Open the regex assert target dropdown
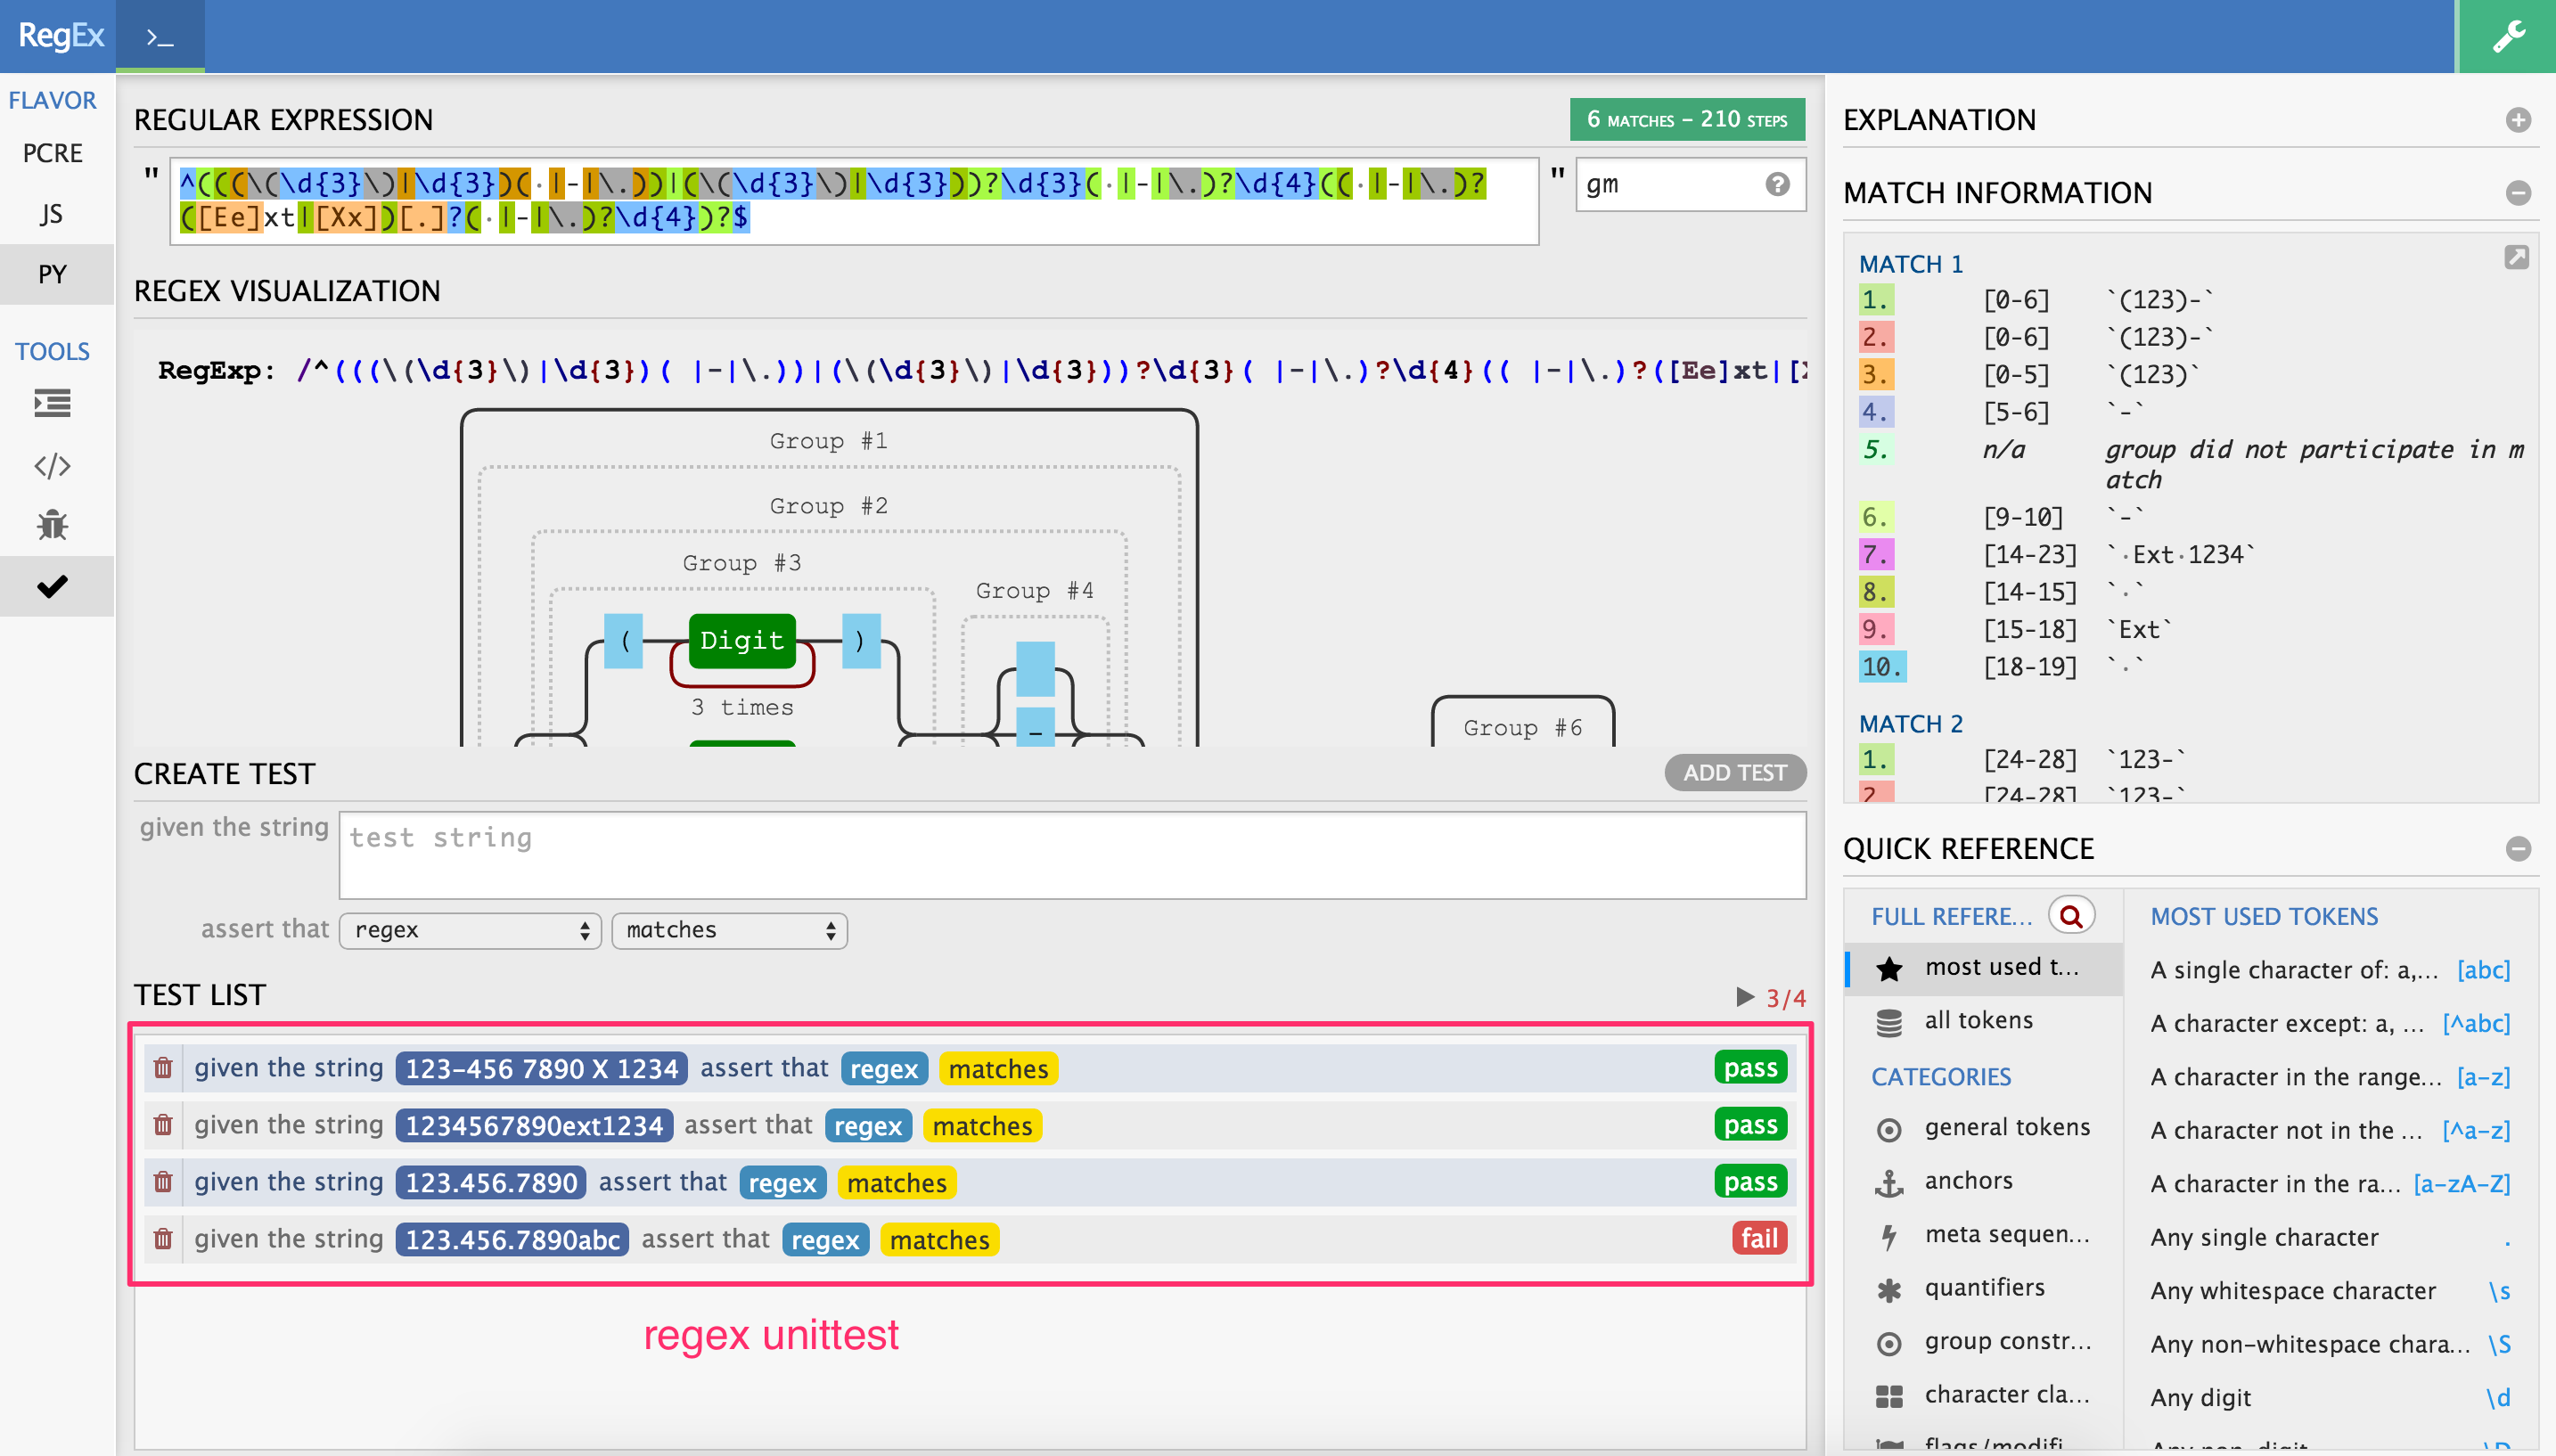The height and width of the screenshot is (1456, 2556). 470,930
